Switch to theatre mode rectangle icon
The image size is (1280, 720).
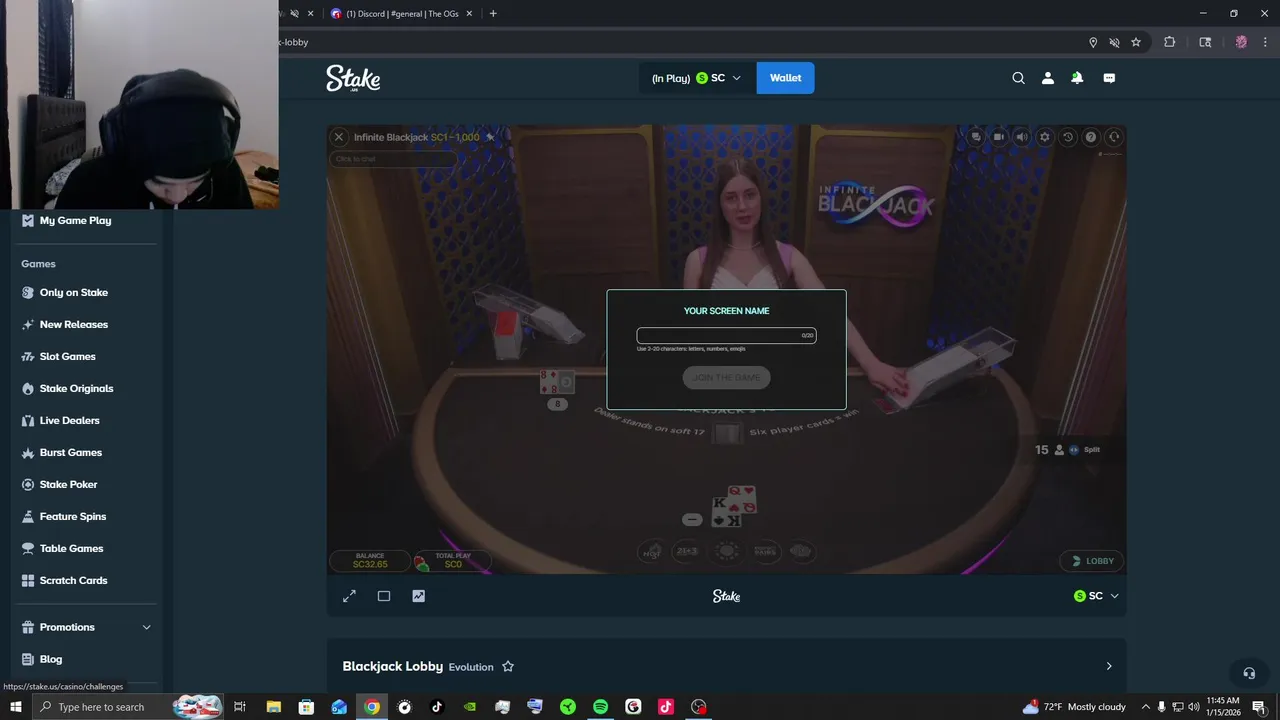pos(384,596)
